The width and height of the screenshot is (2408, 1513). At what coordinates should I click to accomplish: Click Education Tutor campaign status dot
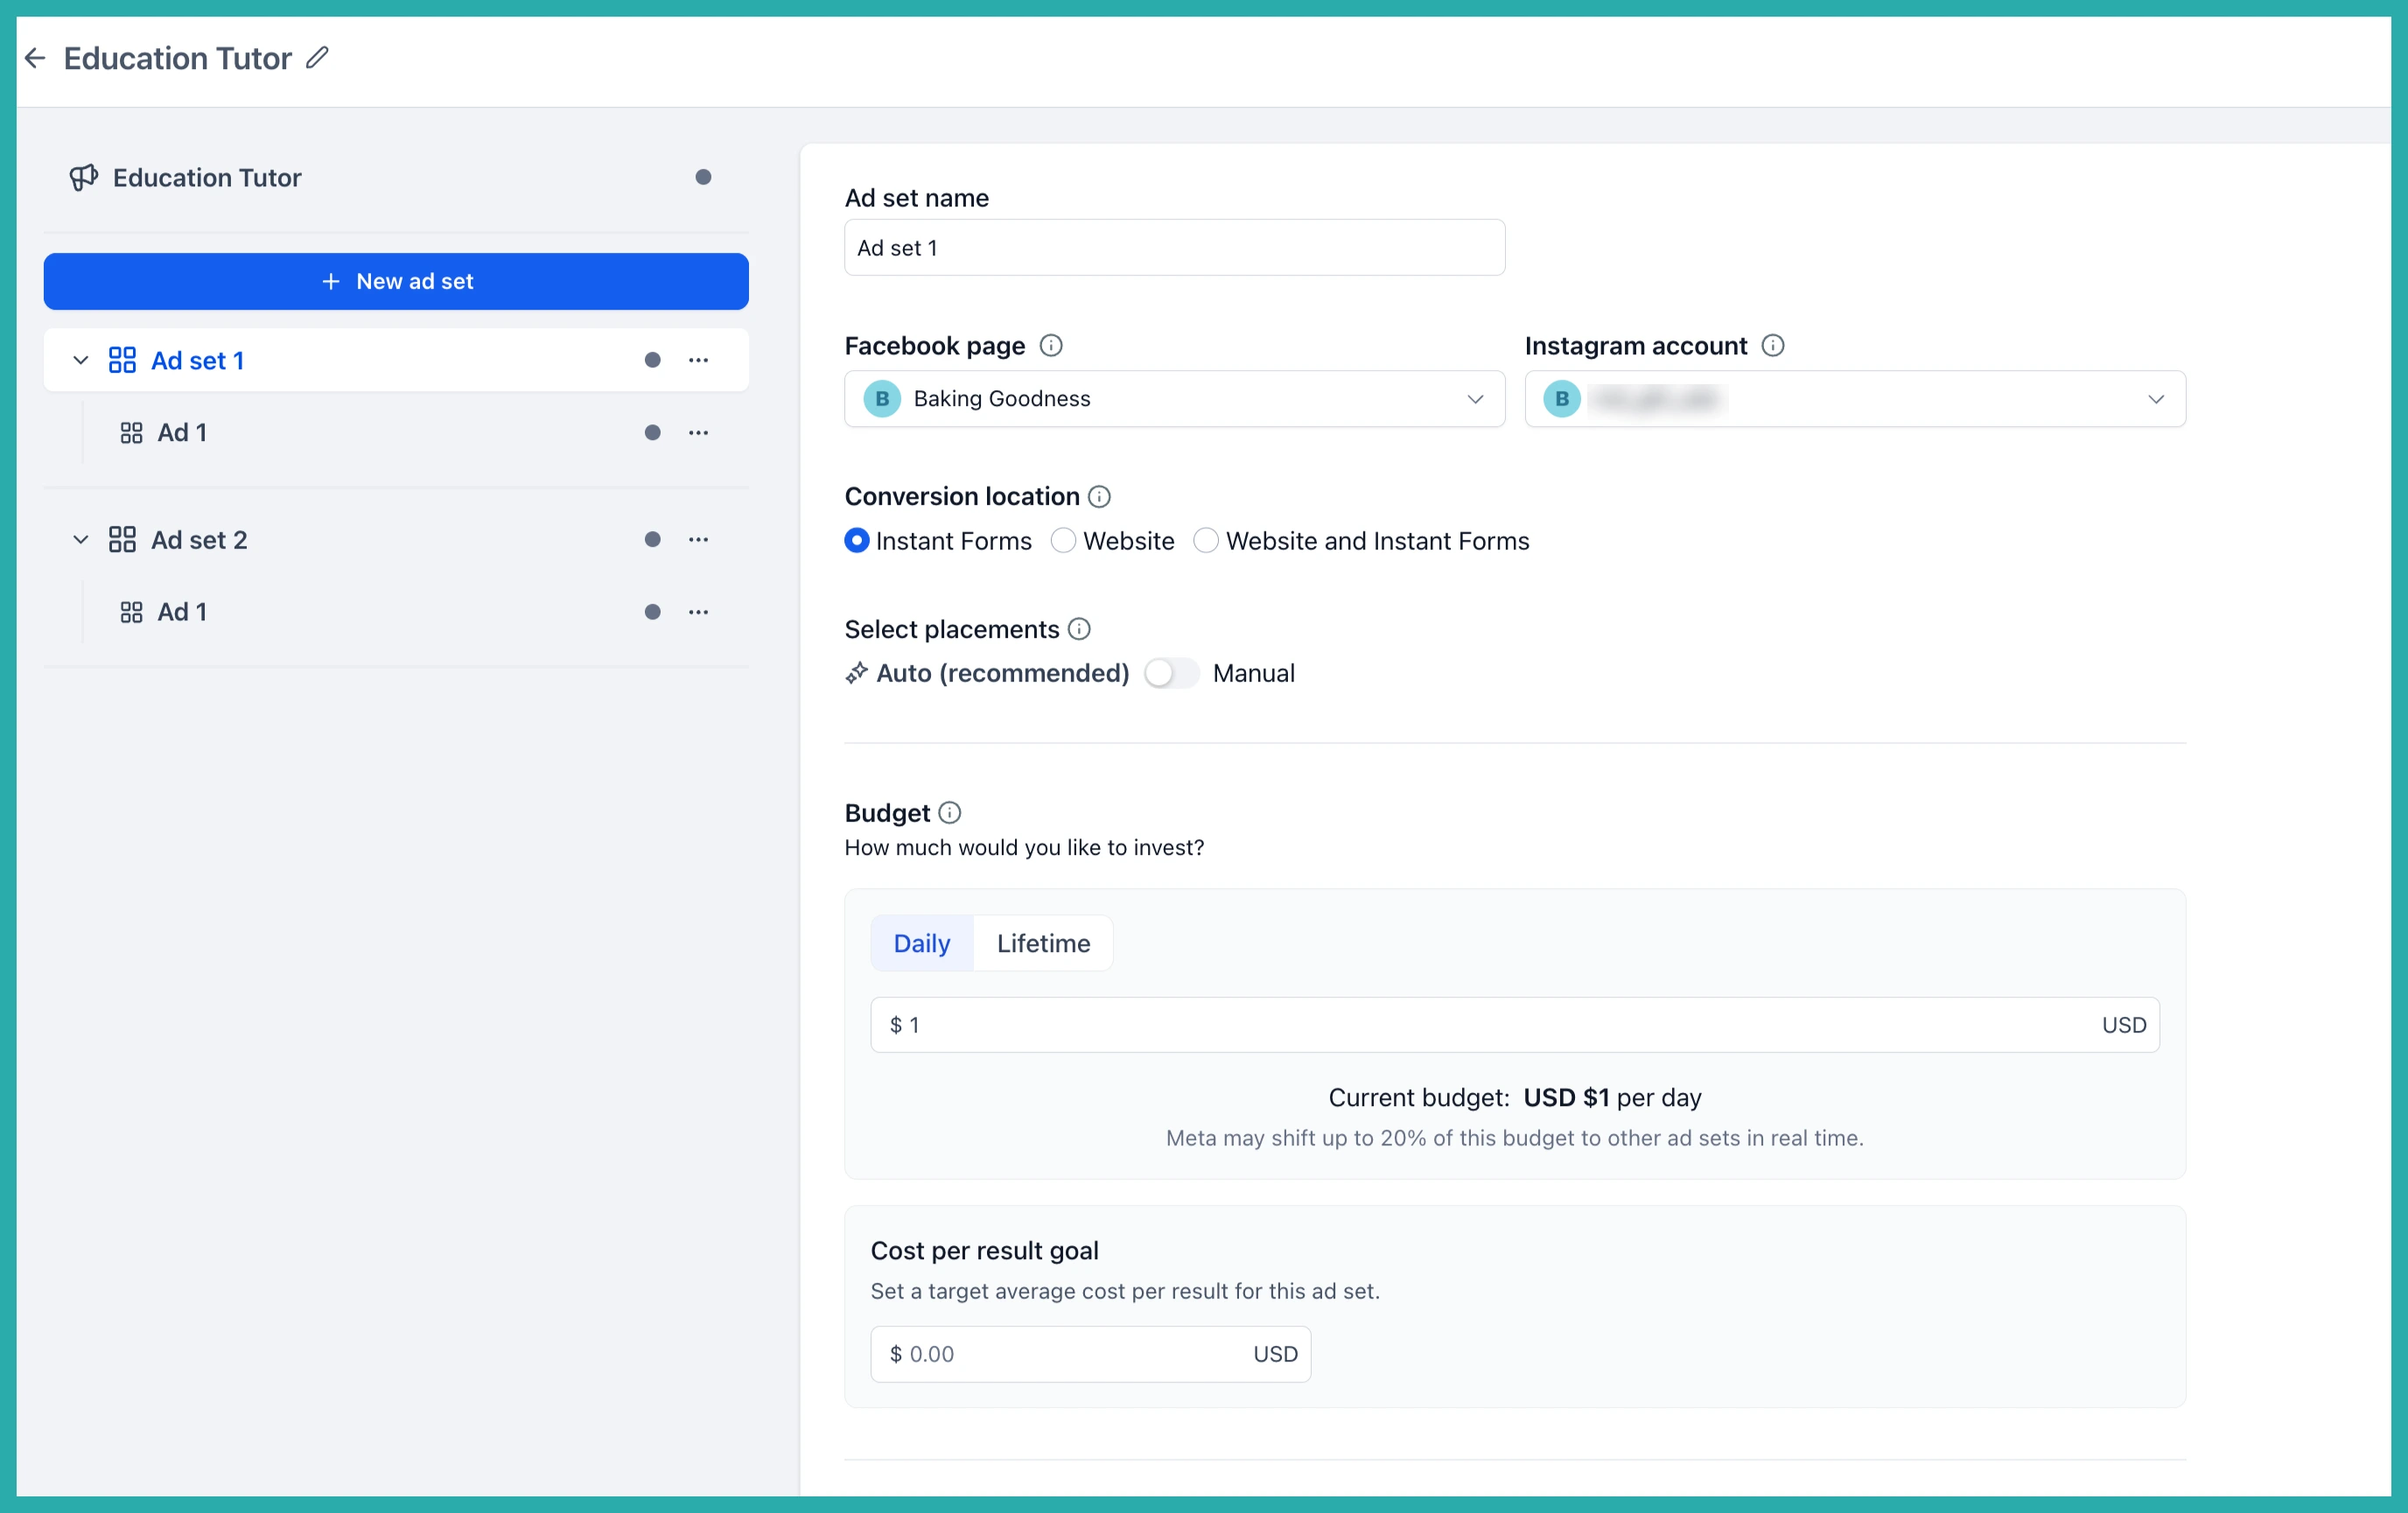click(x=703, y=177)
